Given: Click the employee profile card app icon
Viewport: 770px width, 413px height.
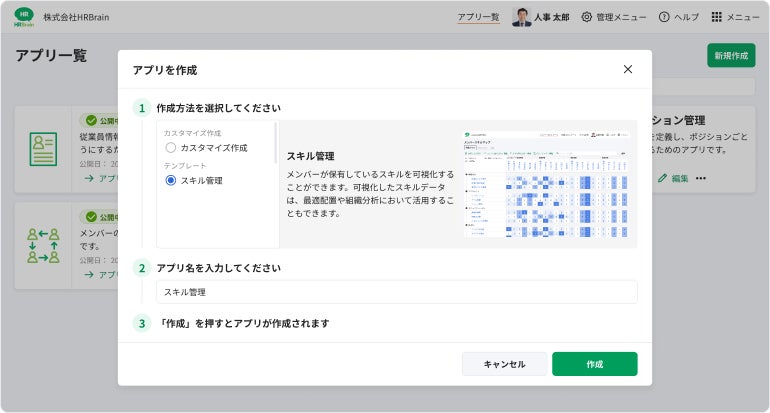Looking at the screenshot, I should coord(43,149).
